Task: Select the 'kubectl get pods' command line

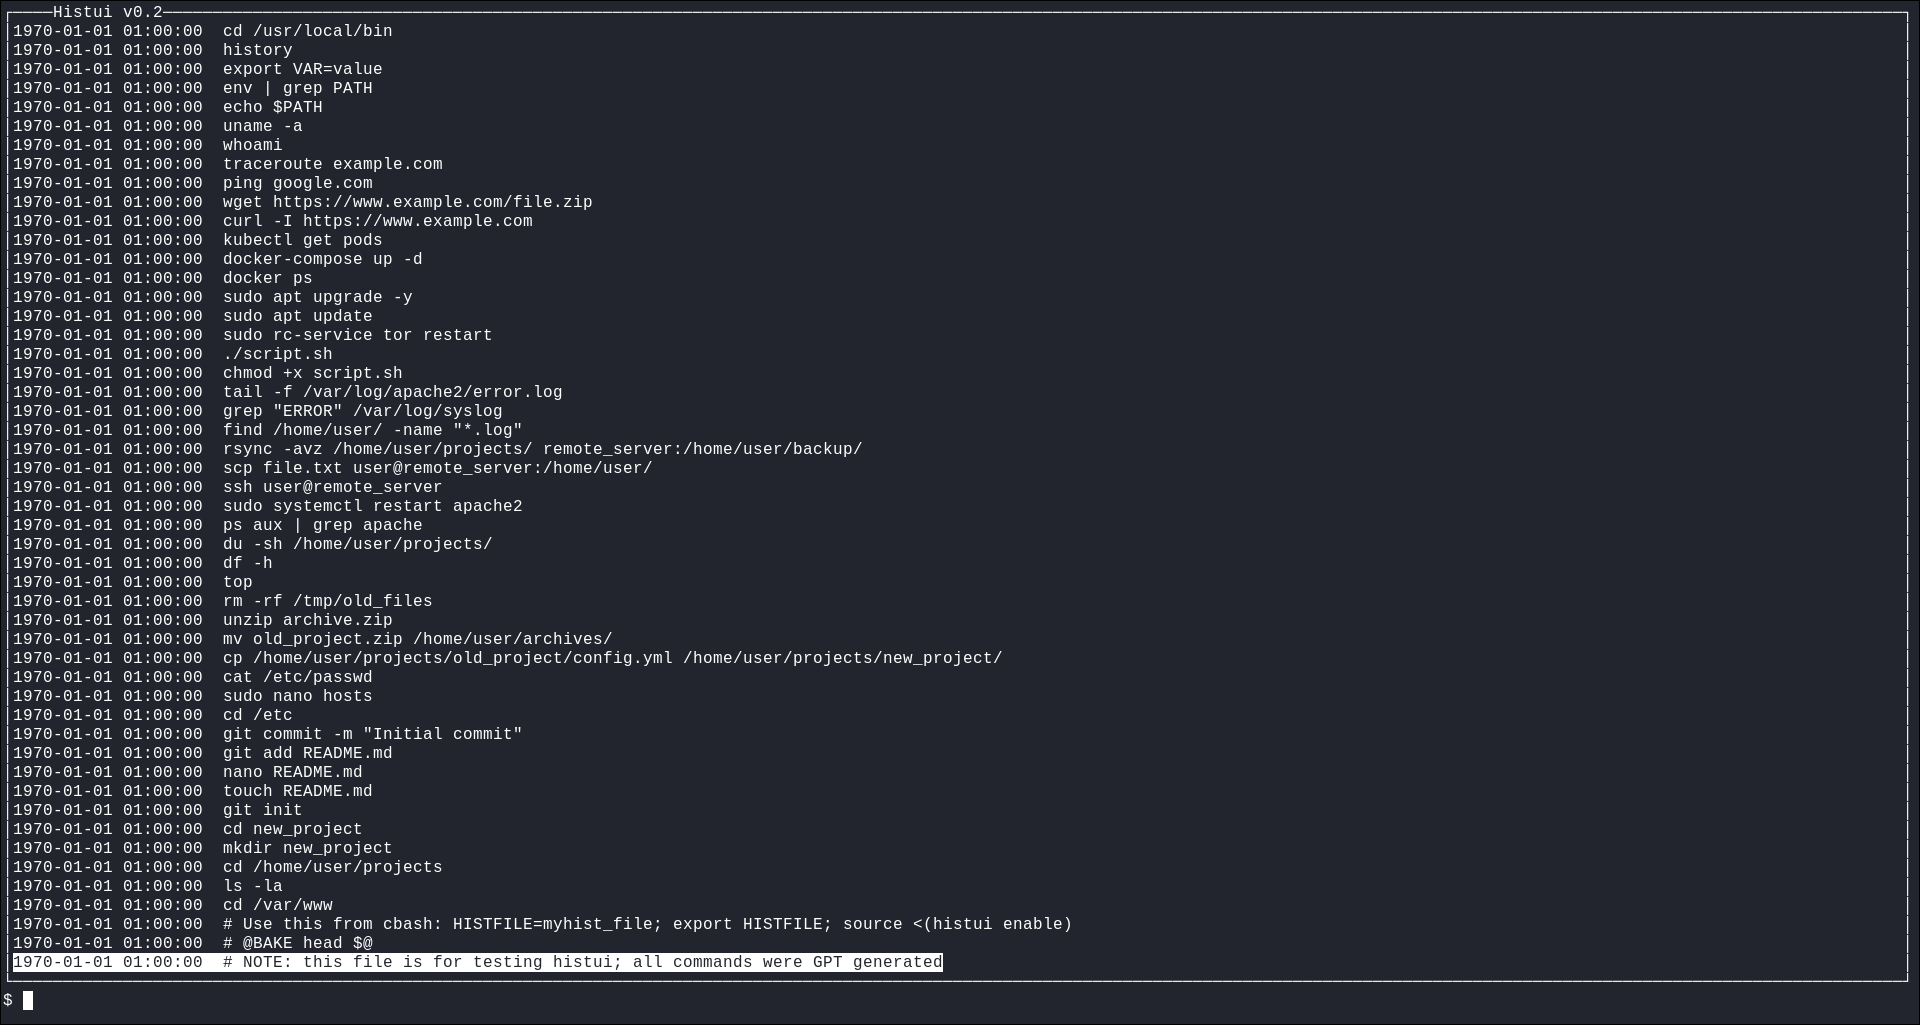Action: point(302,240)
